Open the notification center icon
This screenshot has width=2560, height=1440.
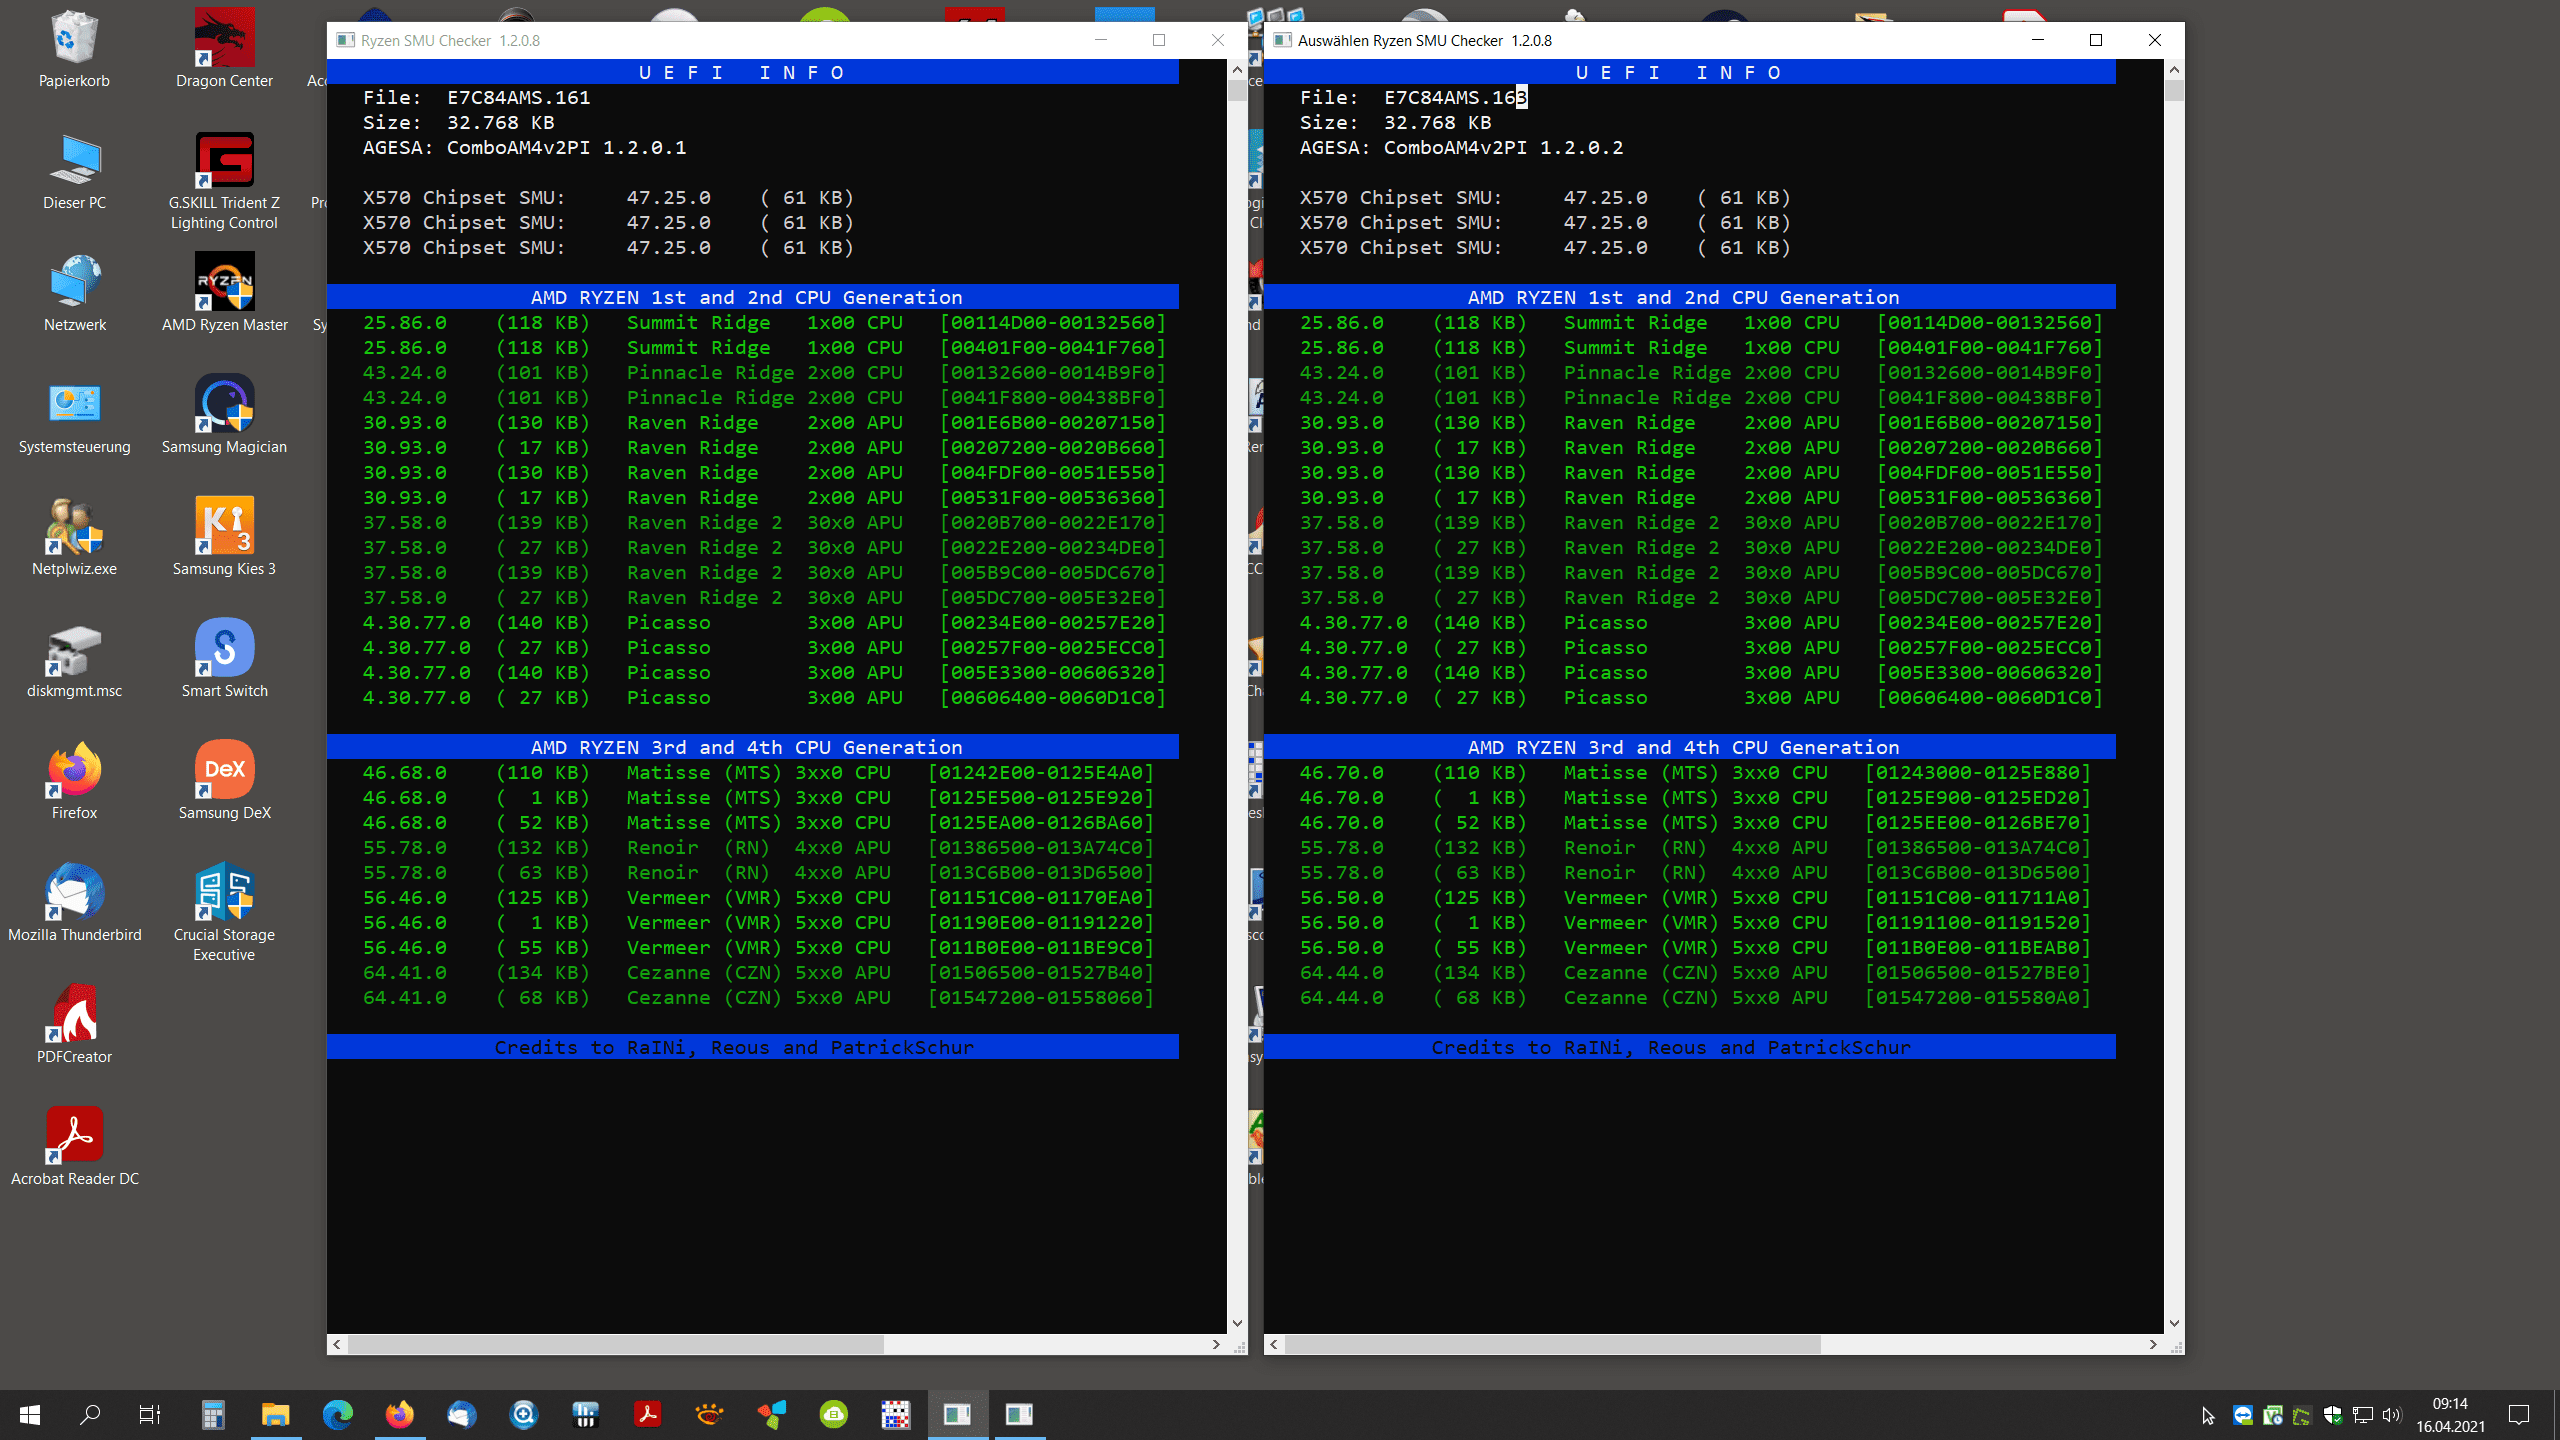[2519, 1414]
